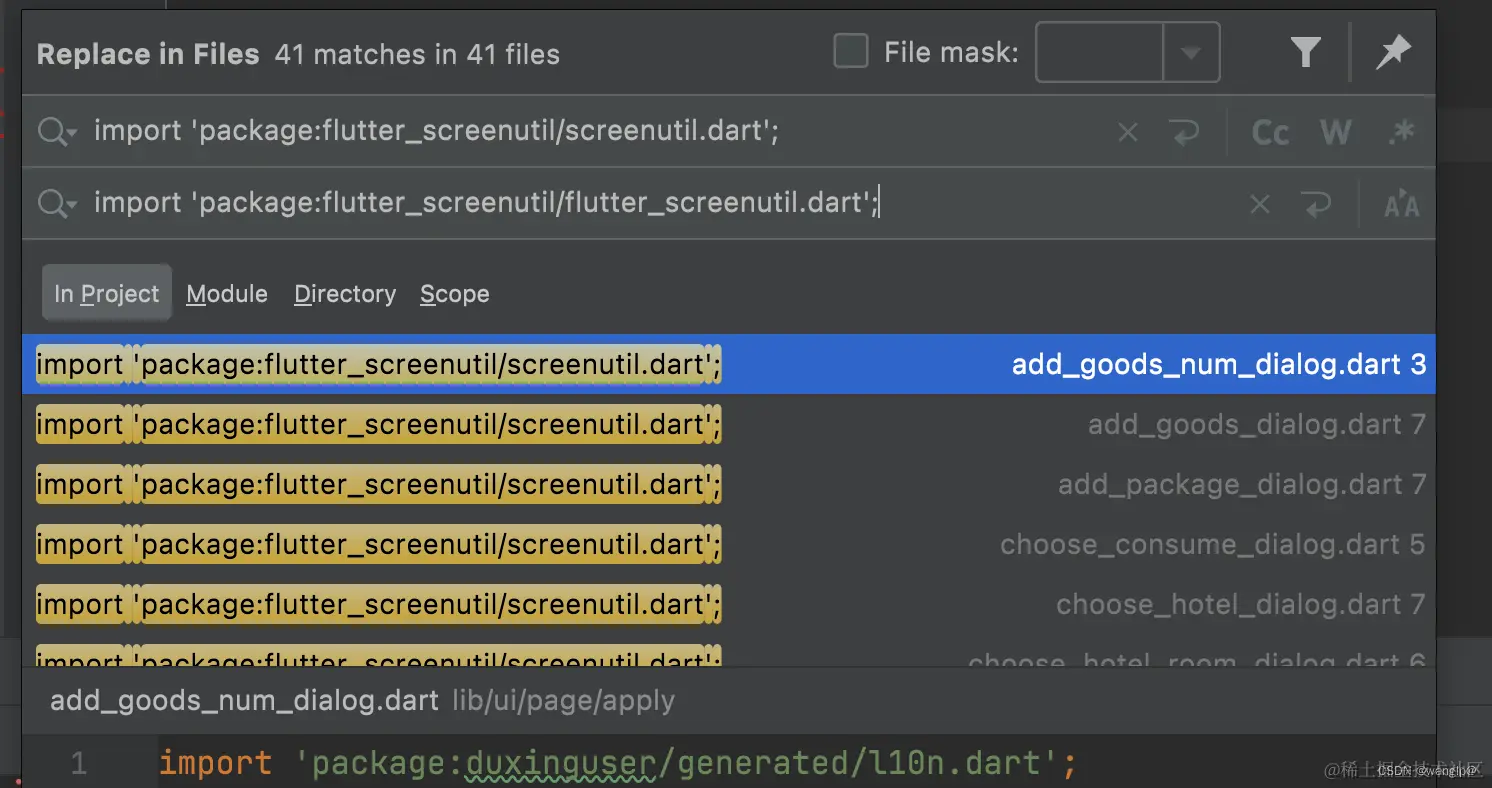The width and height of the screenshot is (1492, 788).
Task: Click the add_goods_num_dialog.dart preview file name
Action: [x=244, y=701]
